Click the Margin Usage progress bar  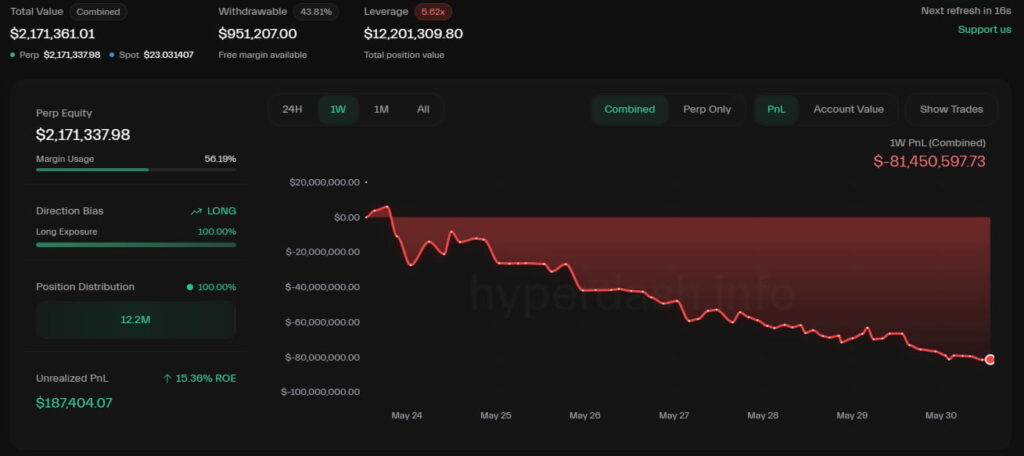click(136, 170)
